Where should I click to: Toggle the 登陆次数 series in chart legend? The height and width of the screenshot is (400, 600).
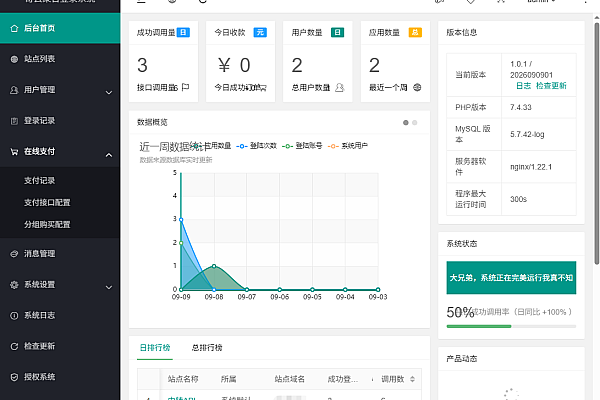click(x=256, y=146)
